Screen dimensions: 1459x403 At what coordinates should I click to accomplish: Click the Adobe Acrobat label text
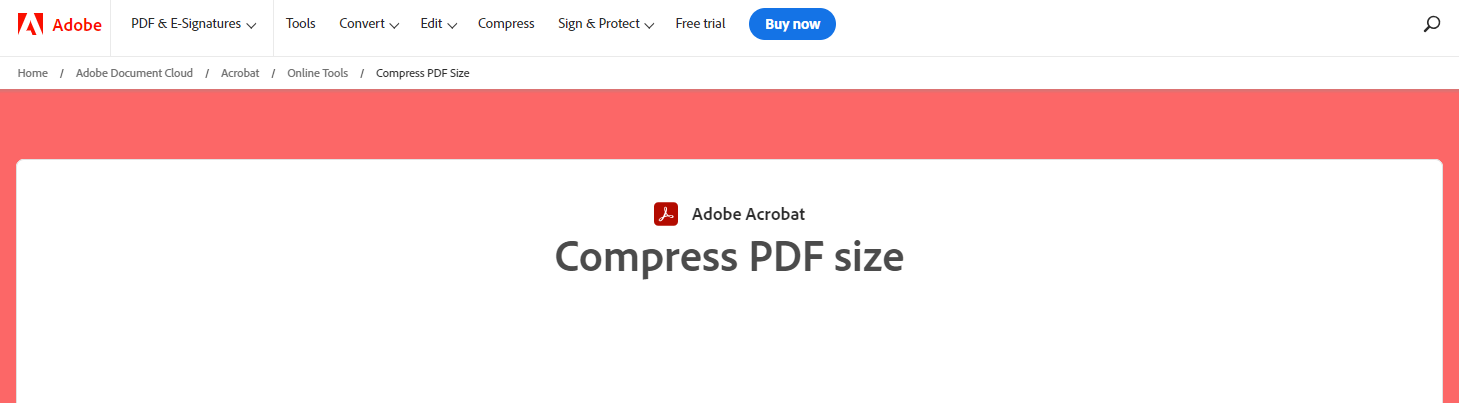point(748,214)
